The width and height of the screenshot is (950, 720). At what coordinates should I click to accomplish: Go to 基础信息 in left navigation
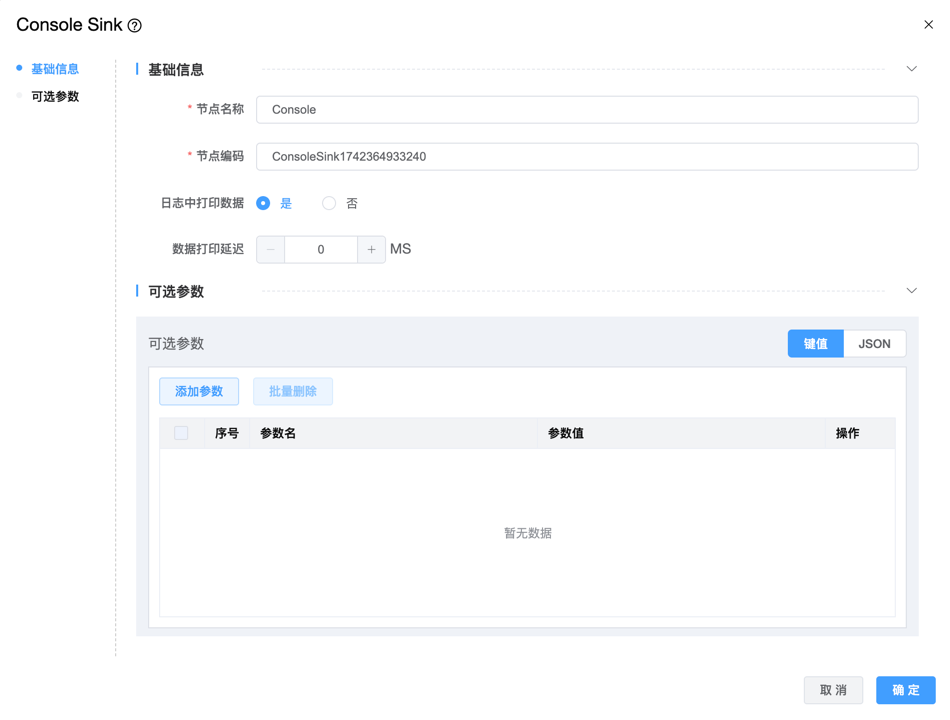pyautogui.click(x=55, y=69)
